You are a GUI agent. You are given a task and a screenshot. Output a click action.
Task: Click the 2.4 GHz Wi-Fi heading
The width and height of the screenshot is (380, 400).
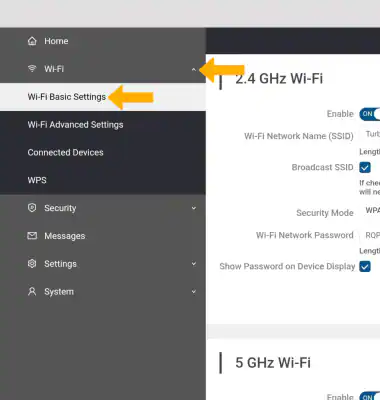pos(279,79)
